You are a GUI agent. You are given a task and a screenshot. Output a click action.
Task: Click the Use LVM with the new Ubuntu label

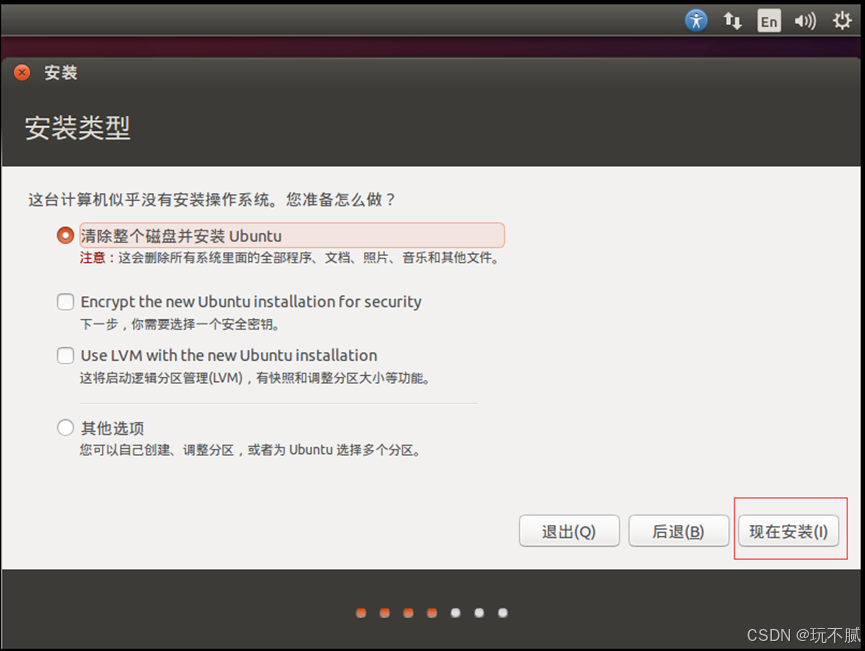click(229, 355)
